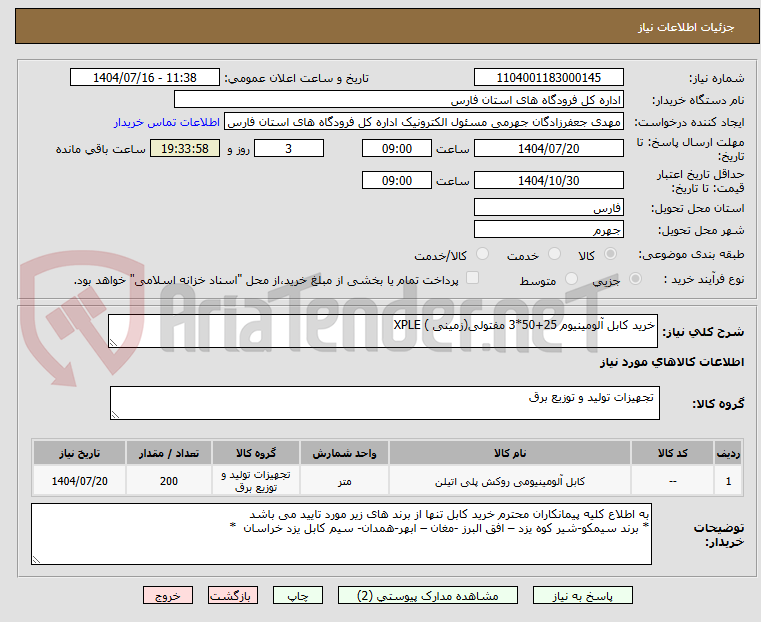
Task: Click the resize grip of توضیحات خریدار box
Action: [36, 559]
